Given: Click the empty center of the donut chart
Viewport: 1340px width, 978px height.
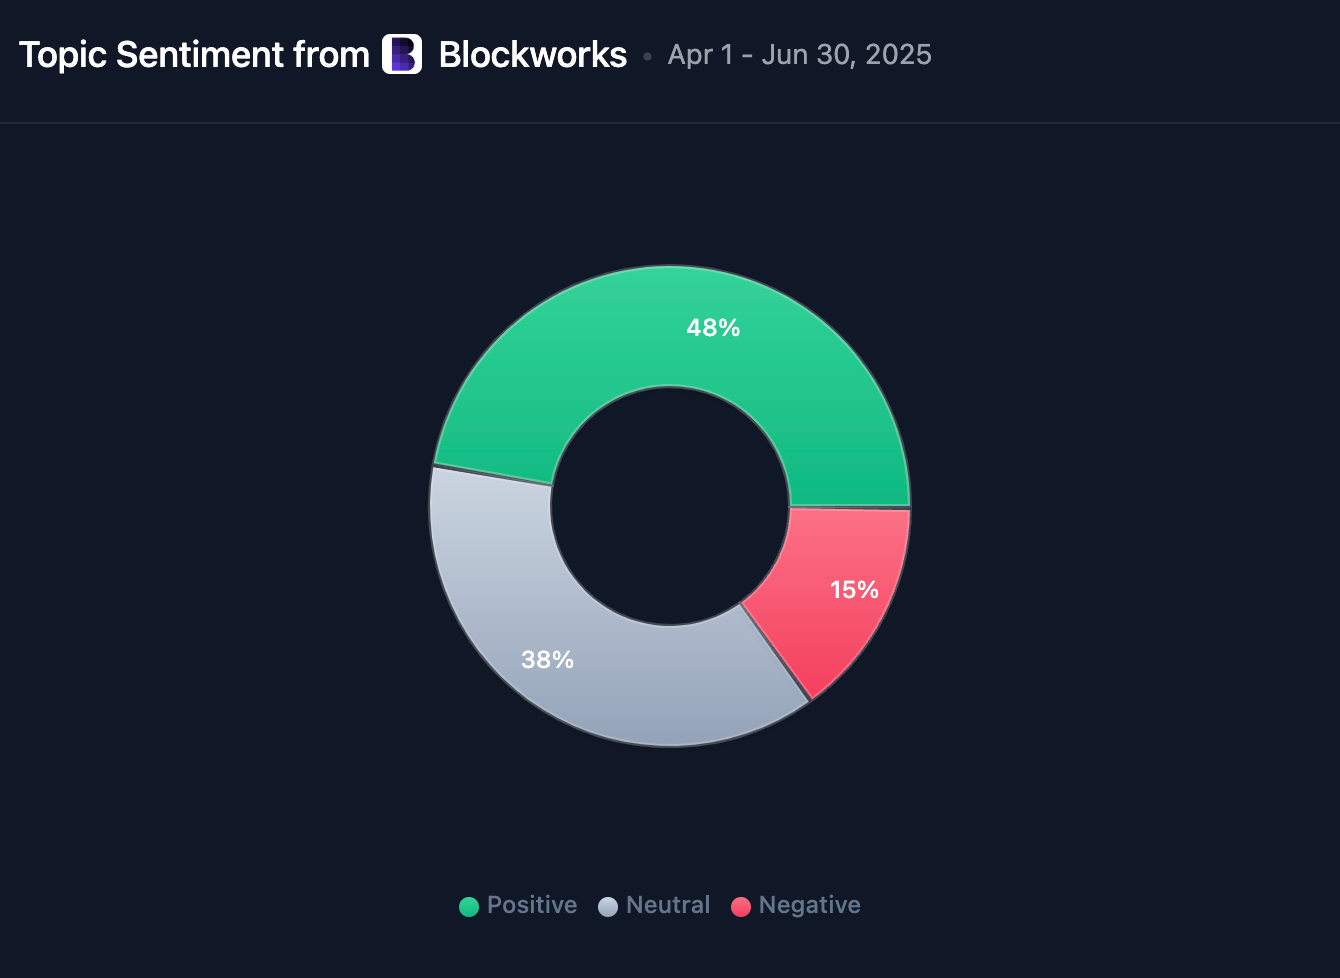Looking at the screenshot, I should point(670,506).
